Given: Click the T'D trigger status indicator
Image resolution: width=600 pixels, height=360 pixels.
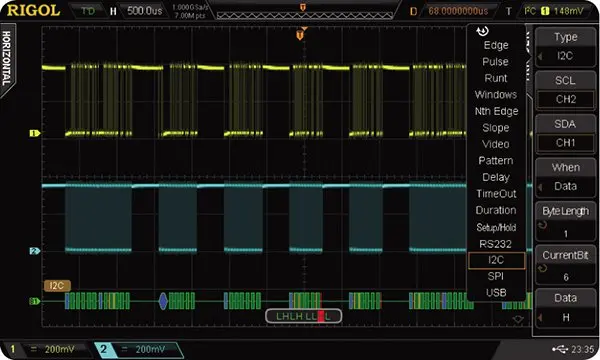Looking at the screenshot, I should [x=88, y=11].
